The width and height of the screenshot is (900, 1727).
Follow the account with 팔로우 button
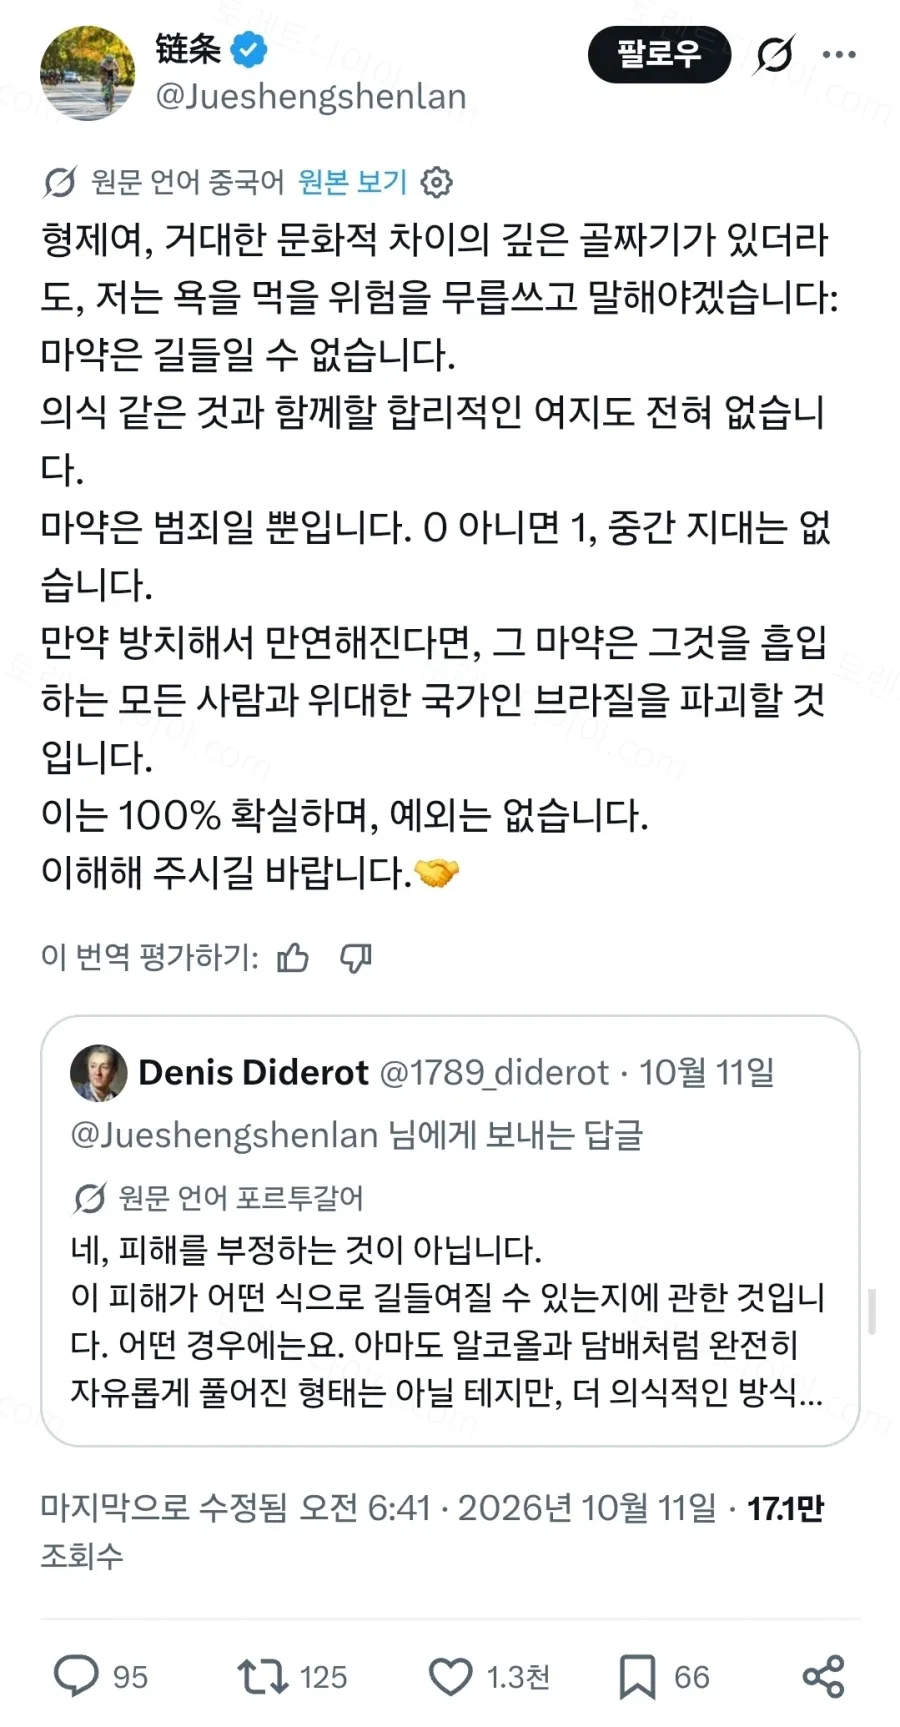coord(659,54)
